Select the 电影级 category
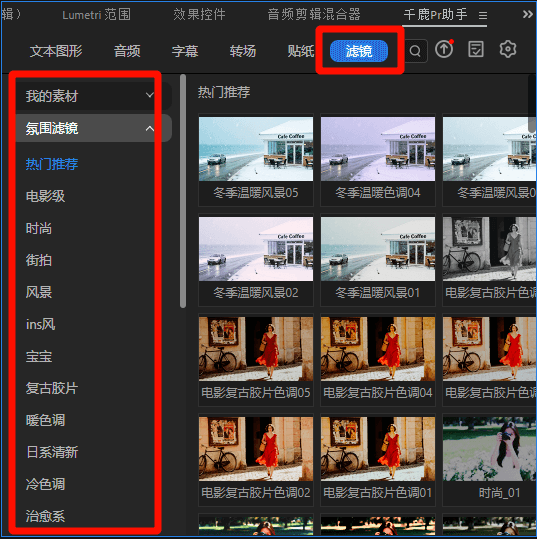Viewport: 537px width, 539px height. pyautogui.click(x=45, y=196)
